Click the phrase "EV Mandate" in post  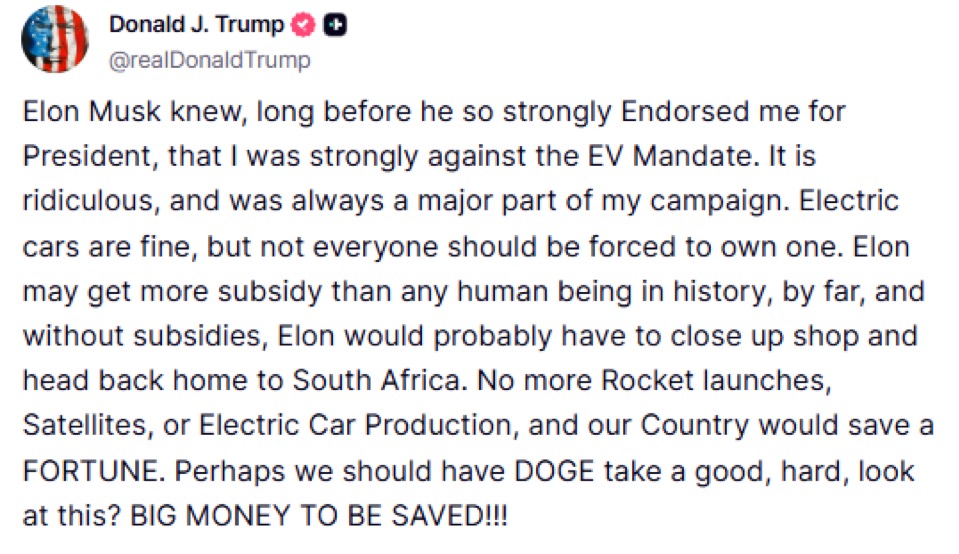click(668, 156)
